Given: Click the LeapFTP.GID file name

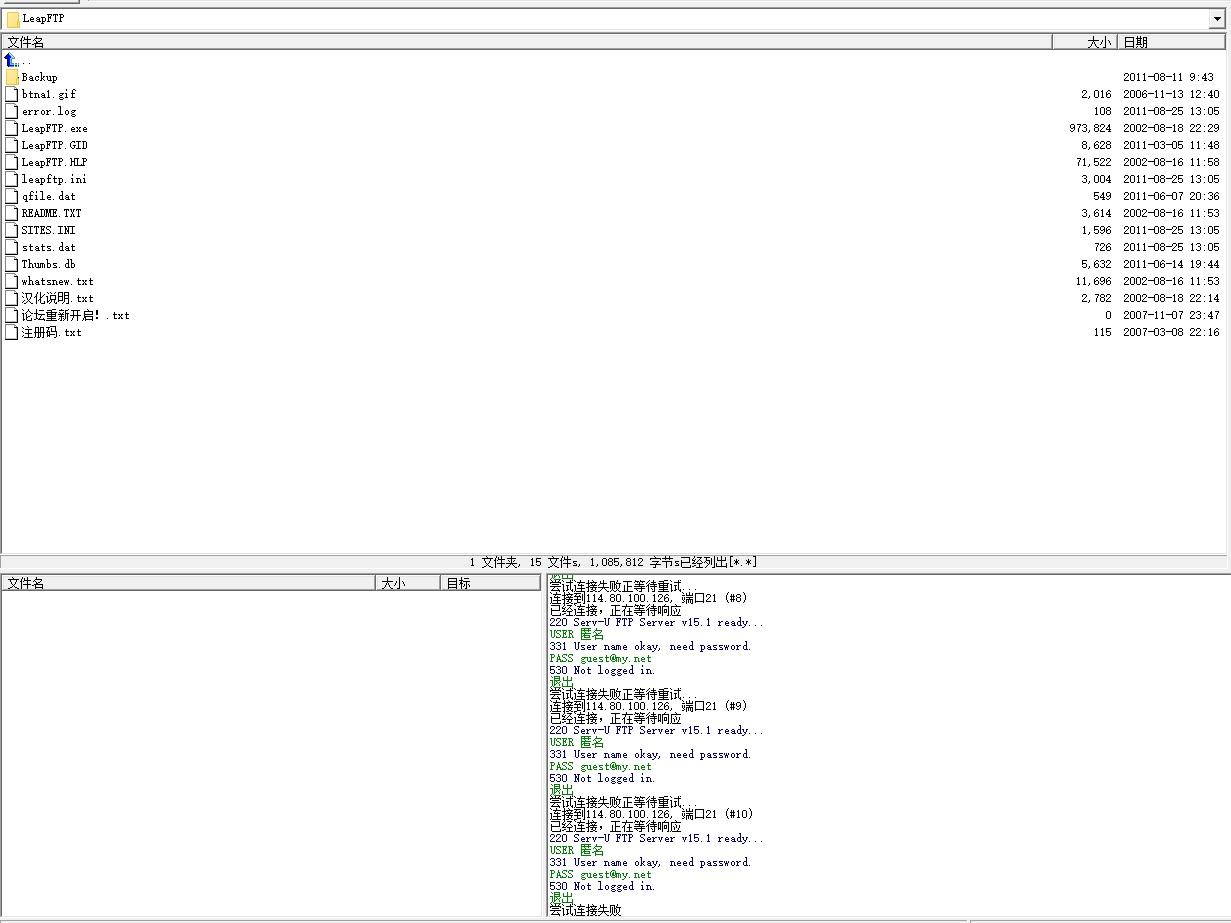Looking at the screenshot, I should pyautogui.click(x=54, y=145).
